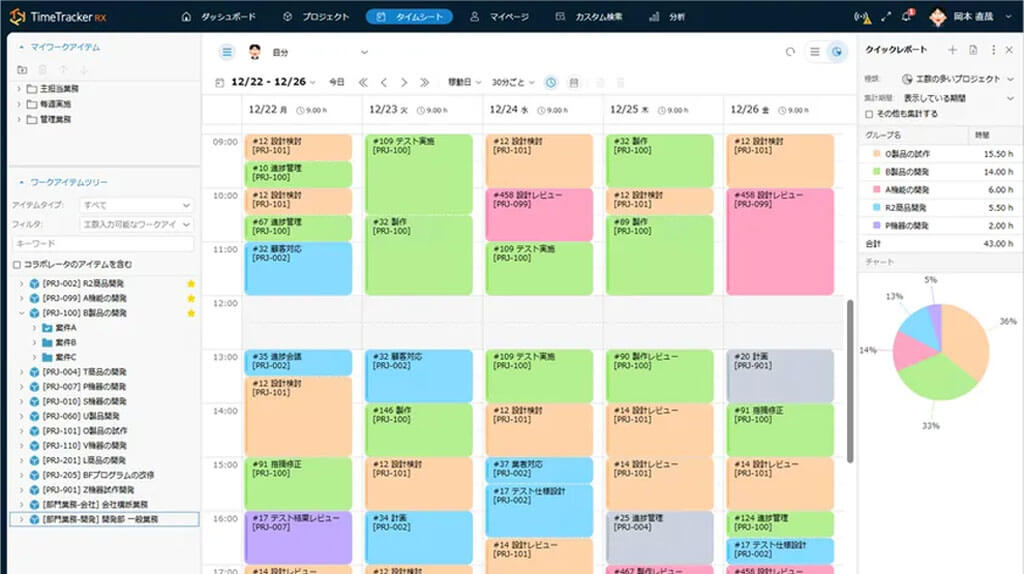Jump forward with the double-right arrow
Screen dimensions: 1024x574
pyautogui.click(x=424, y=82)
